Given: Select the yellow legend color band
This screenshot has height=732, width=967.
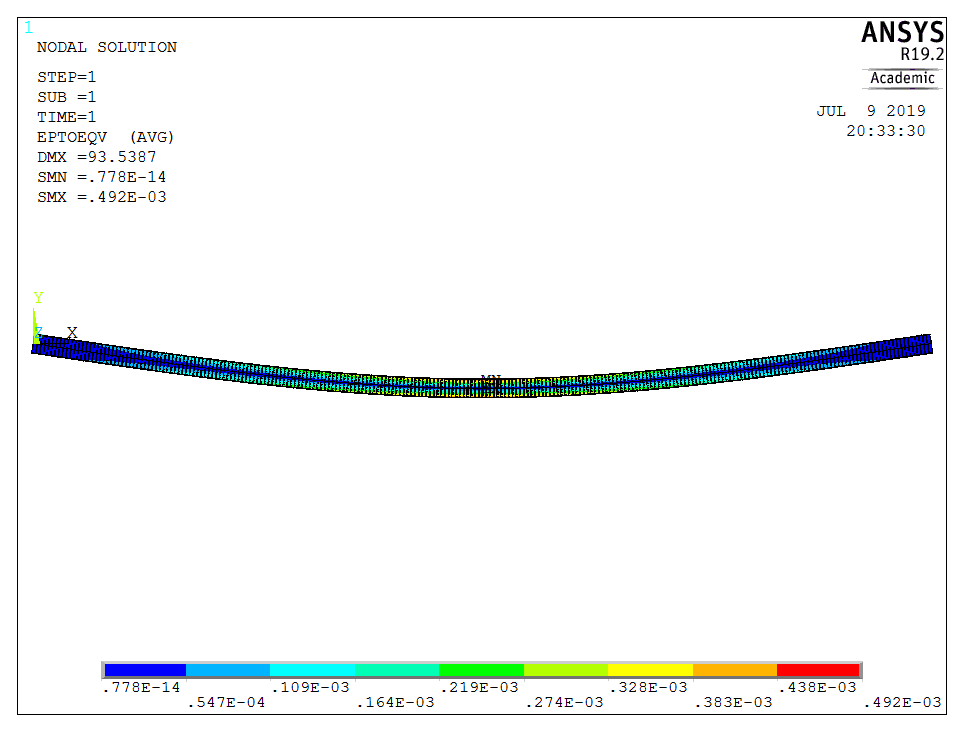Looking at the screenshot, I should (650, 669).
